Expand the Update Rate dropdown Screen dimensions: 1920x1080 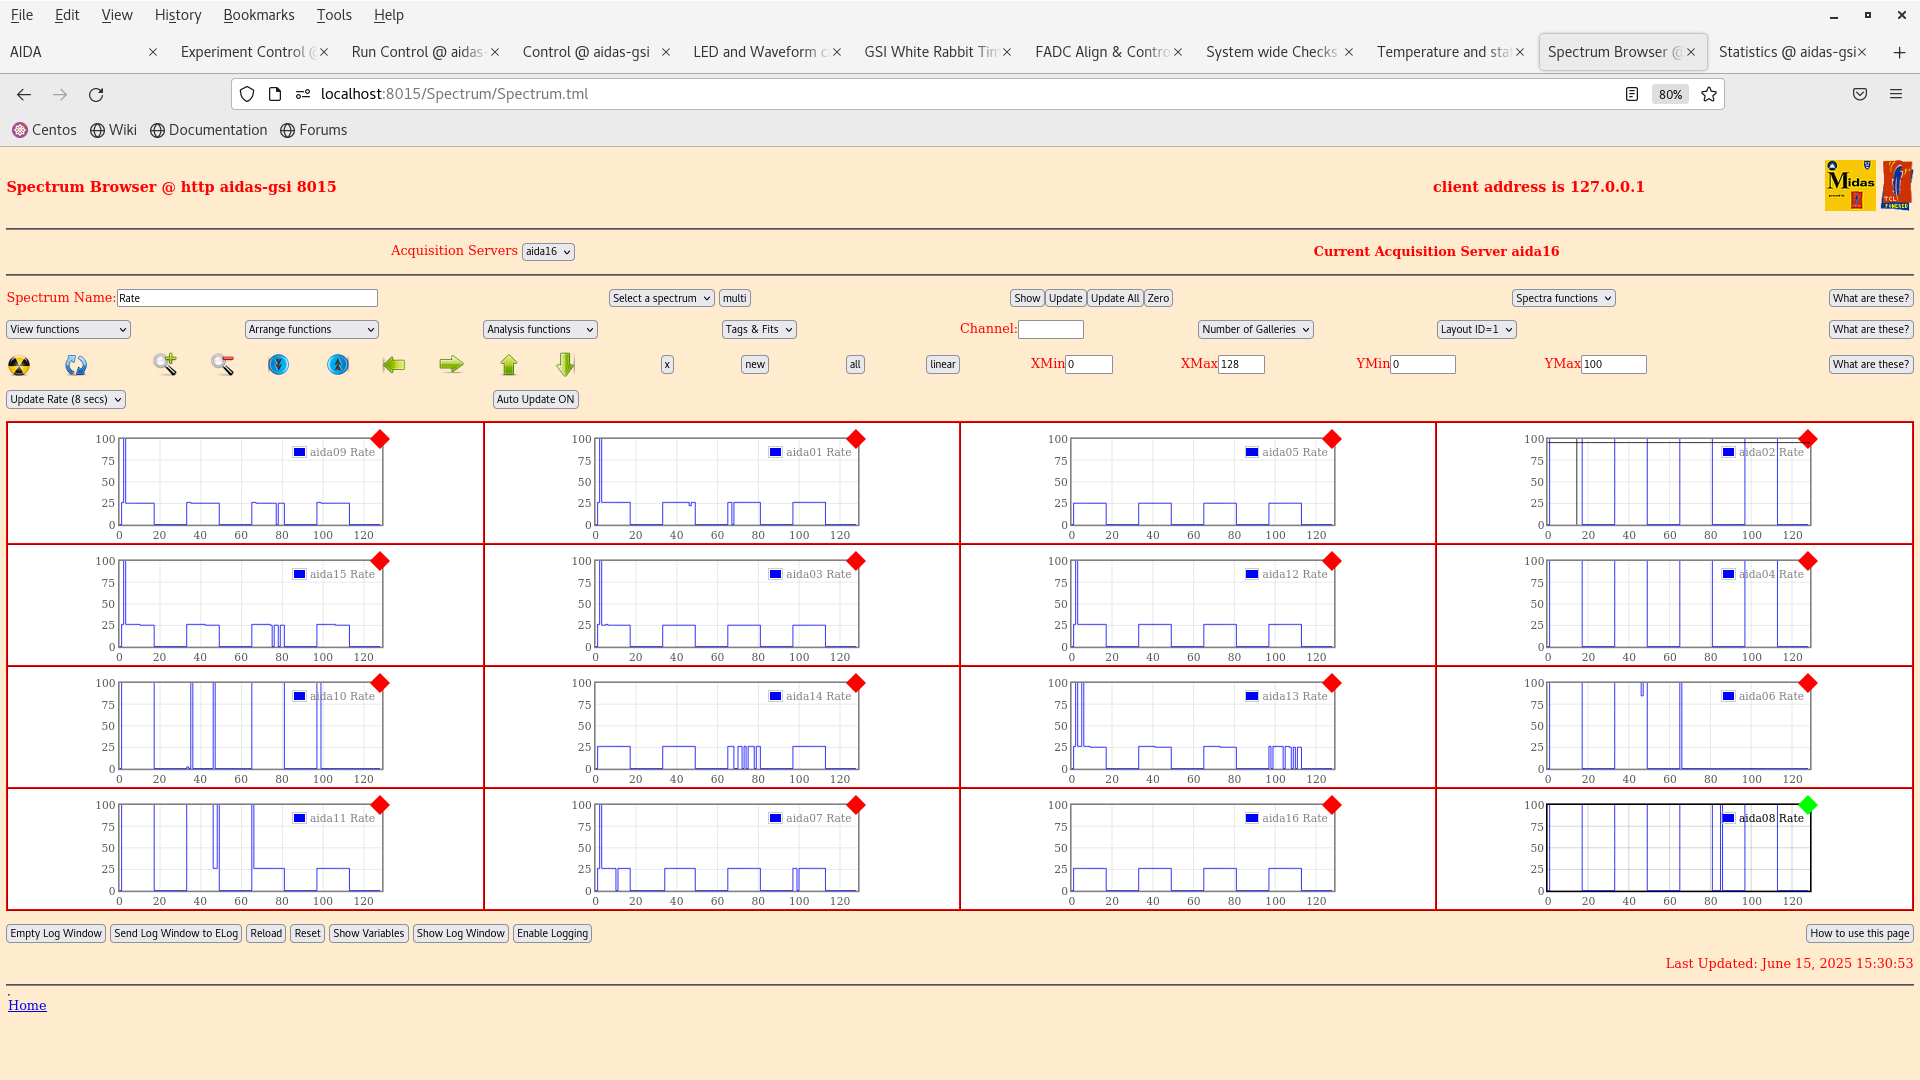66,399
